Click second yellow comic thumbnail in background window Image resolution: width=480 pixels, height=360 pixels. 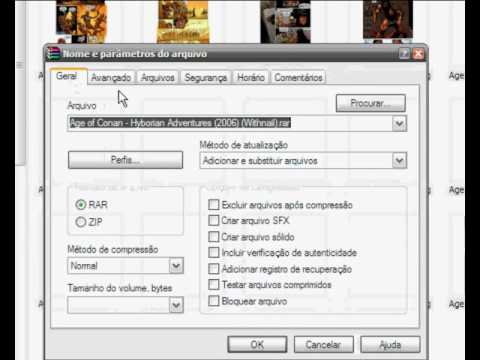coord(183,22)
